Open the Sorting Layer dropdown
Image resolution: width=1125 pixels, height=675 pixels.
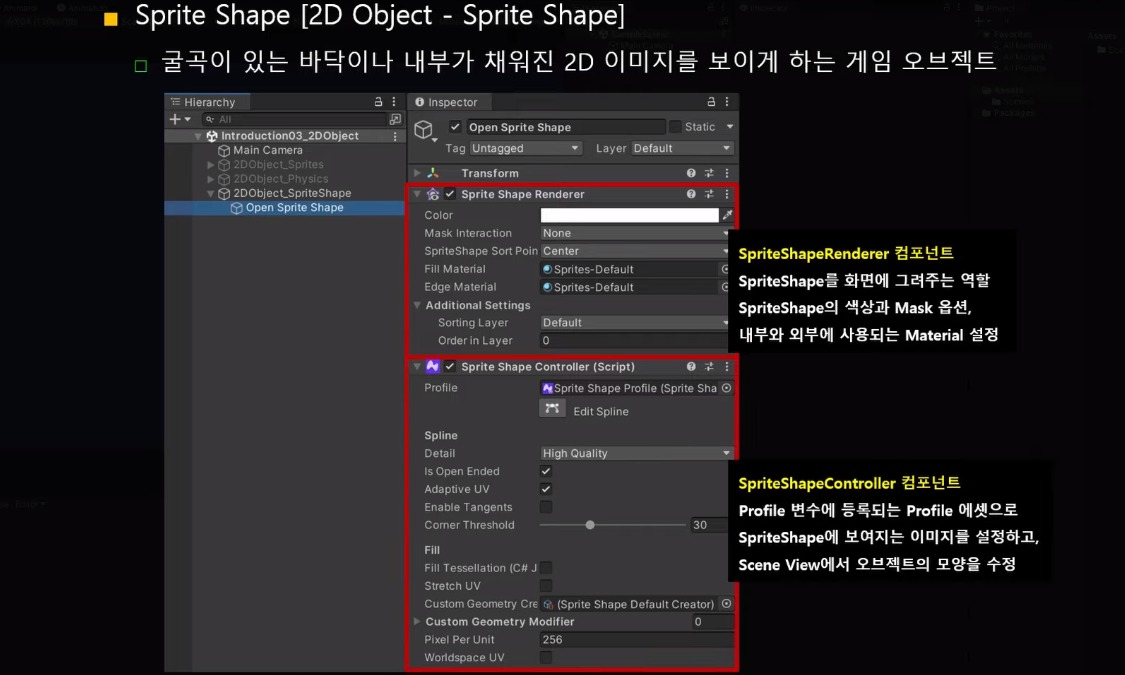tap(635, 323)
